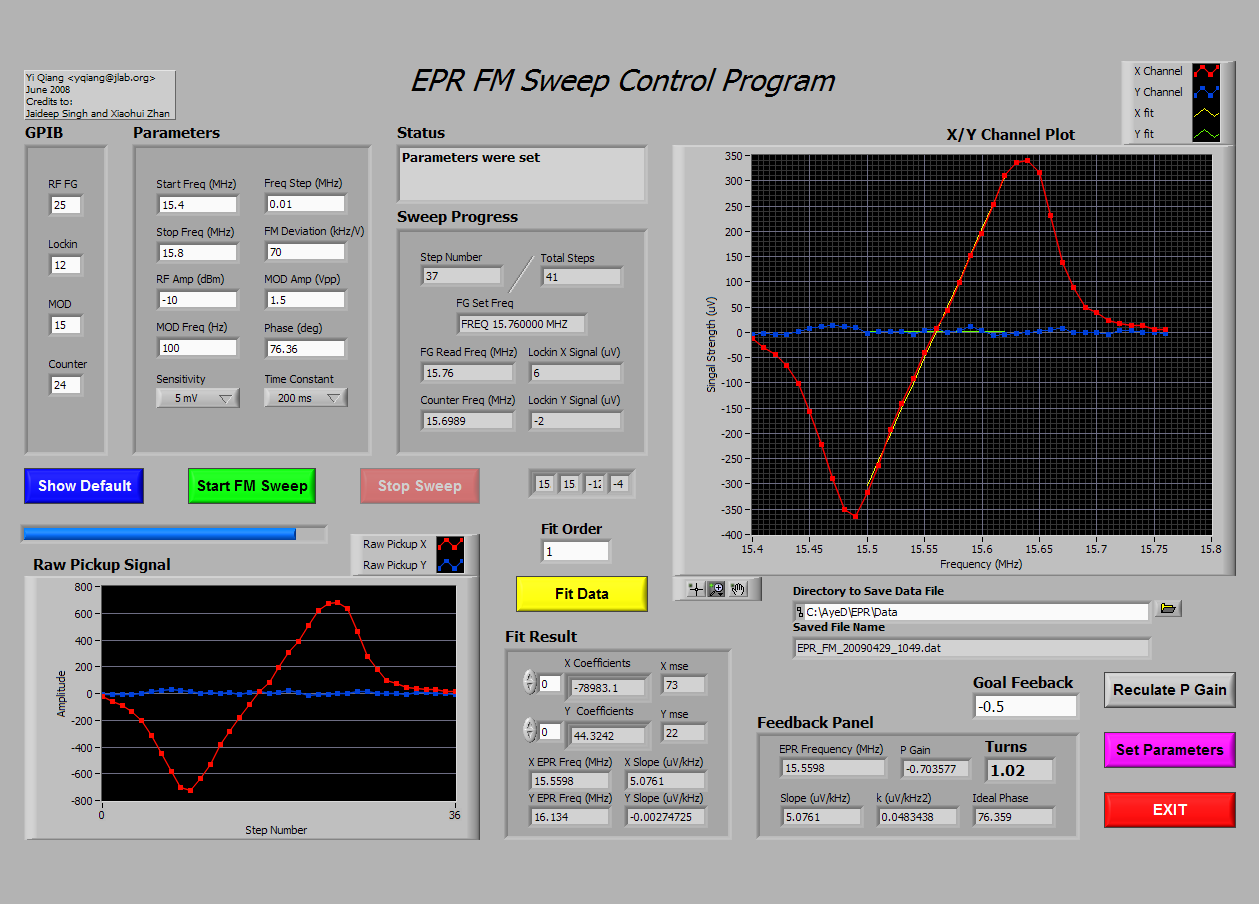
Task: Click the Lockin Y Signal value -2
Action: coord(575,421)
